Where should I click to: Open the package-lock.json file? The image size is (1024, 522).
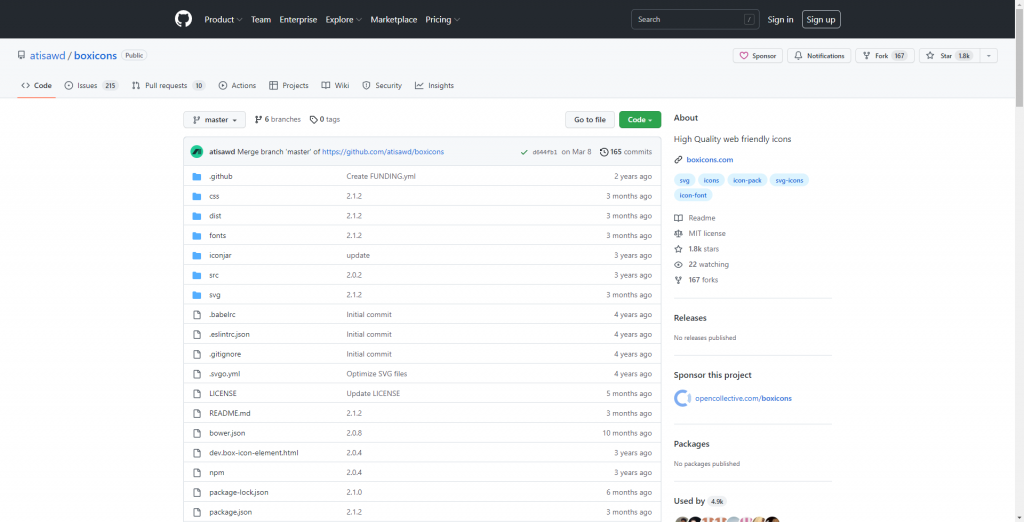(x=239, y=492)
